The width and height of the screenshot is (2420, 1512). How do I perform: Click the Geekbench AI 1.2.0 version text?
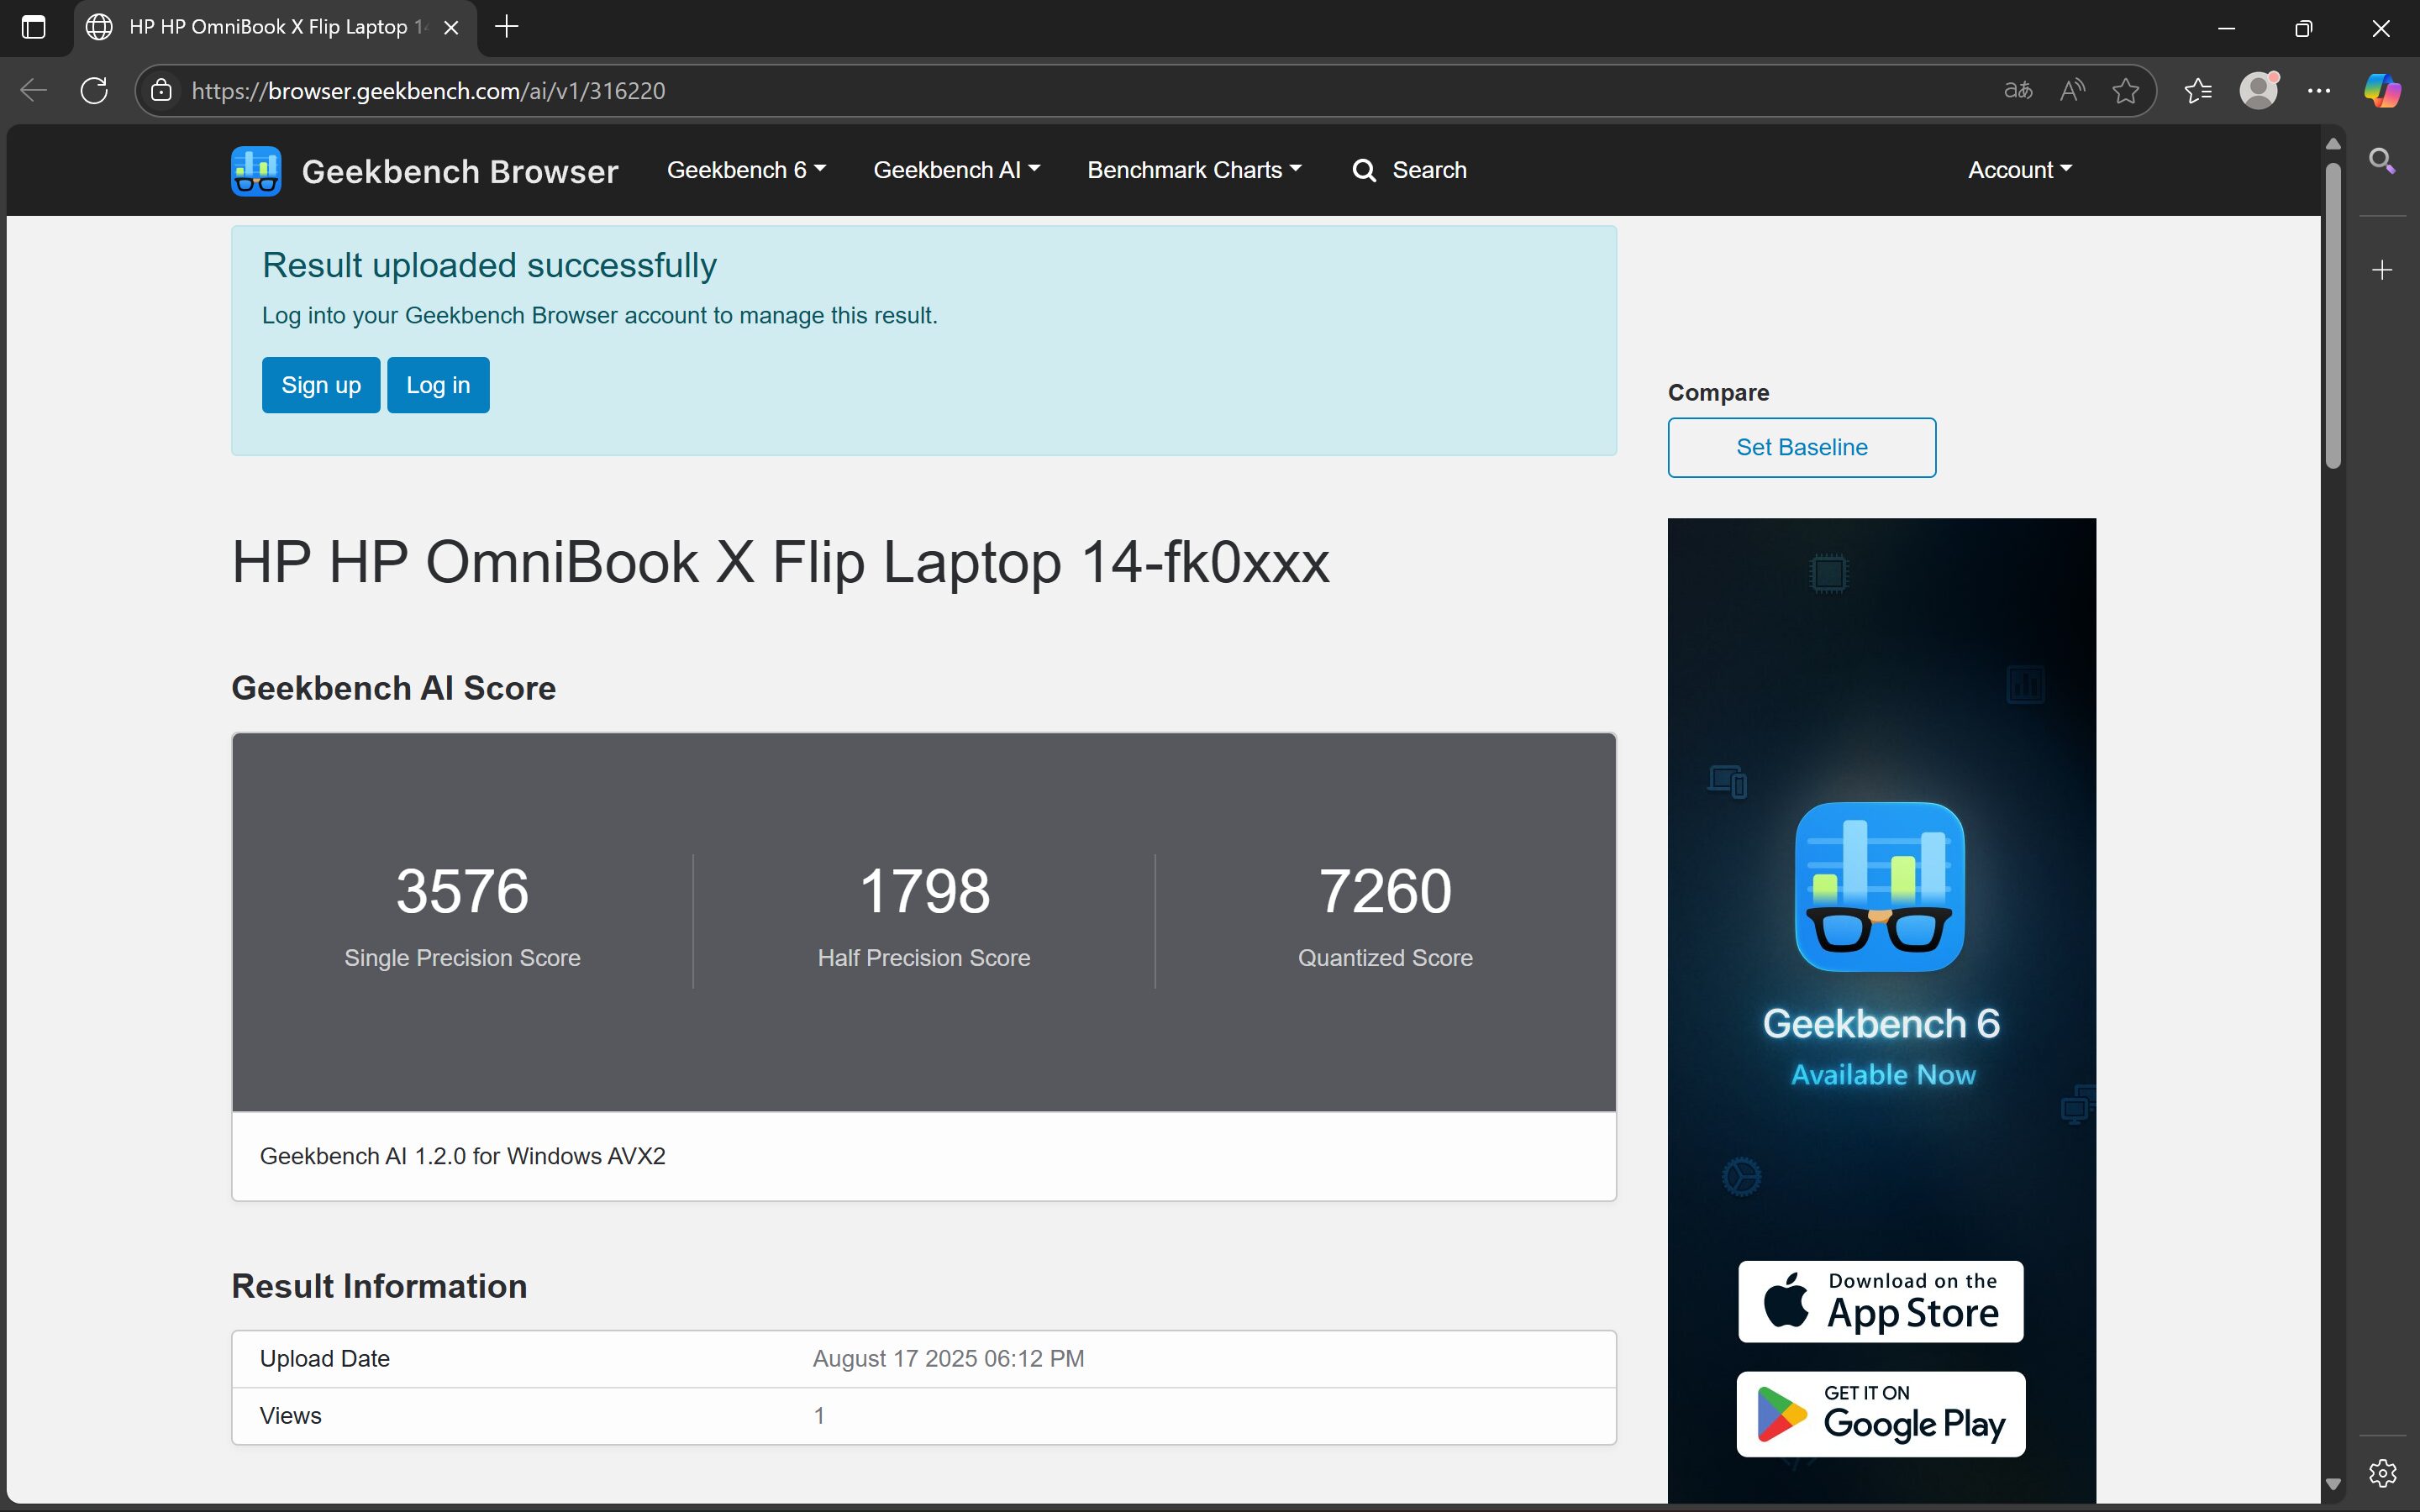(x=462, y=1156)
